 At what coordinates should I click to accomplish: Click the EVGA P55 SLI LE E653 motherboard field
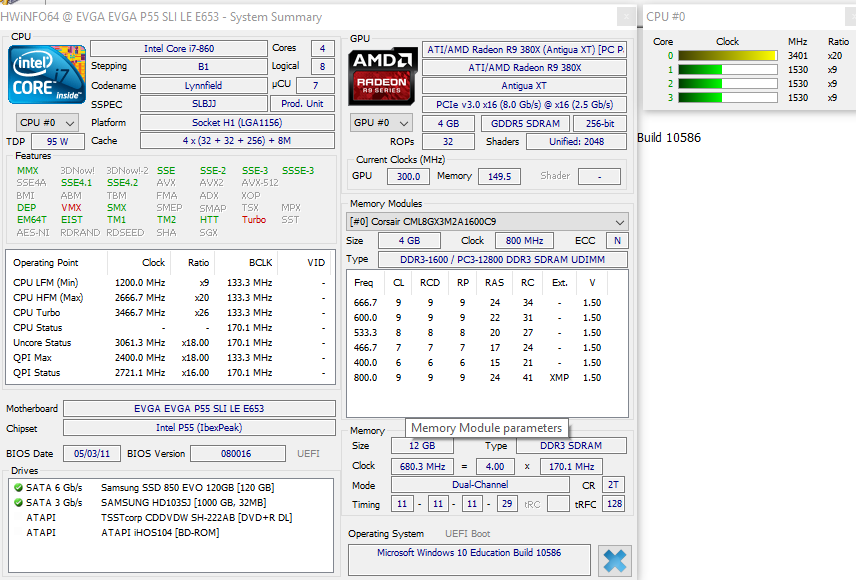click(199, 409)
